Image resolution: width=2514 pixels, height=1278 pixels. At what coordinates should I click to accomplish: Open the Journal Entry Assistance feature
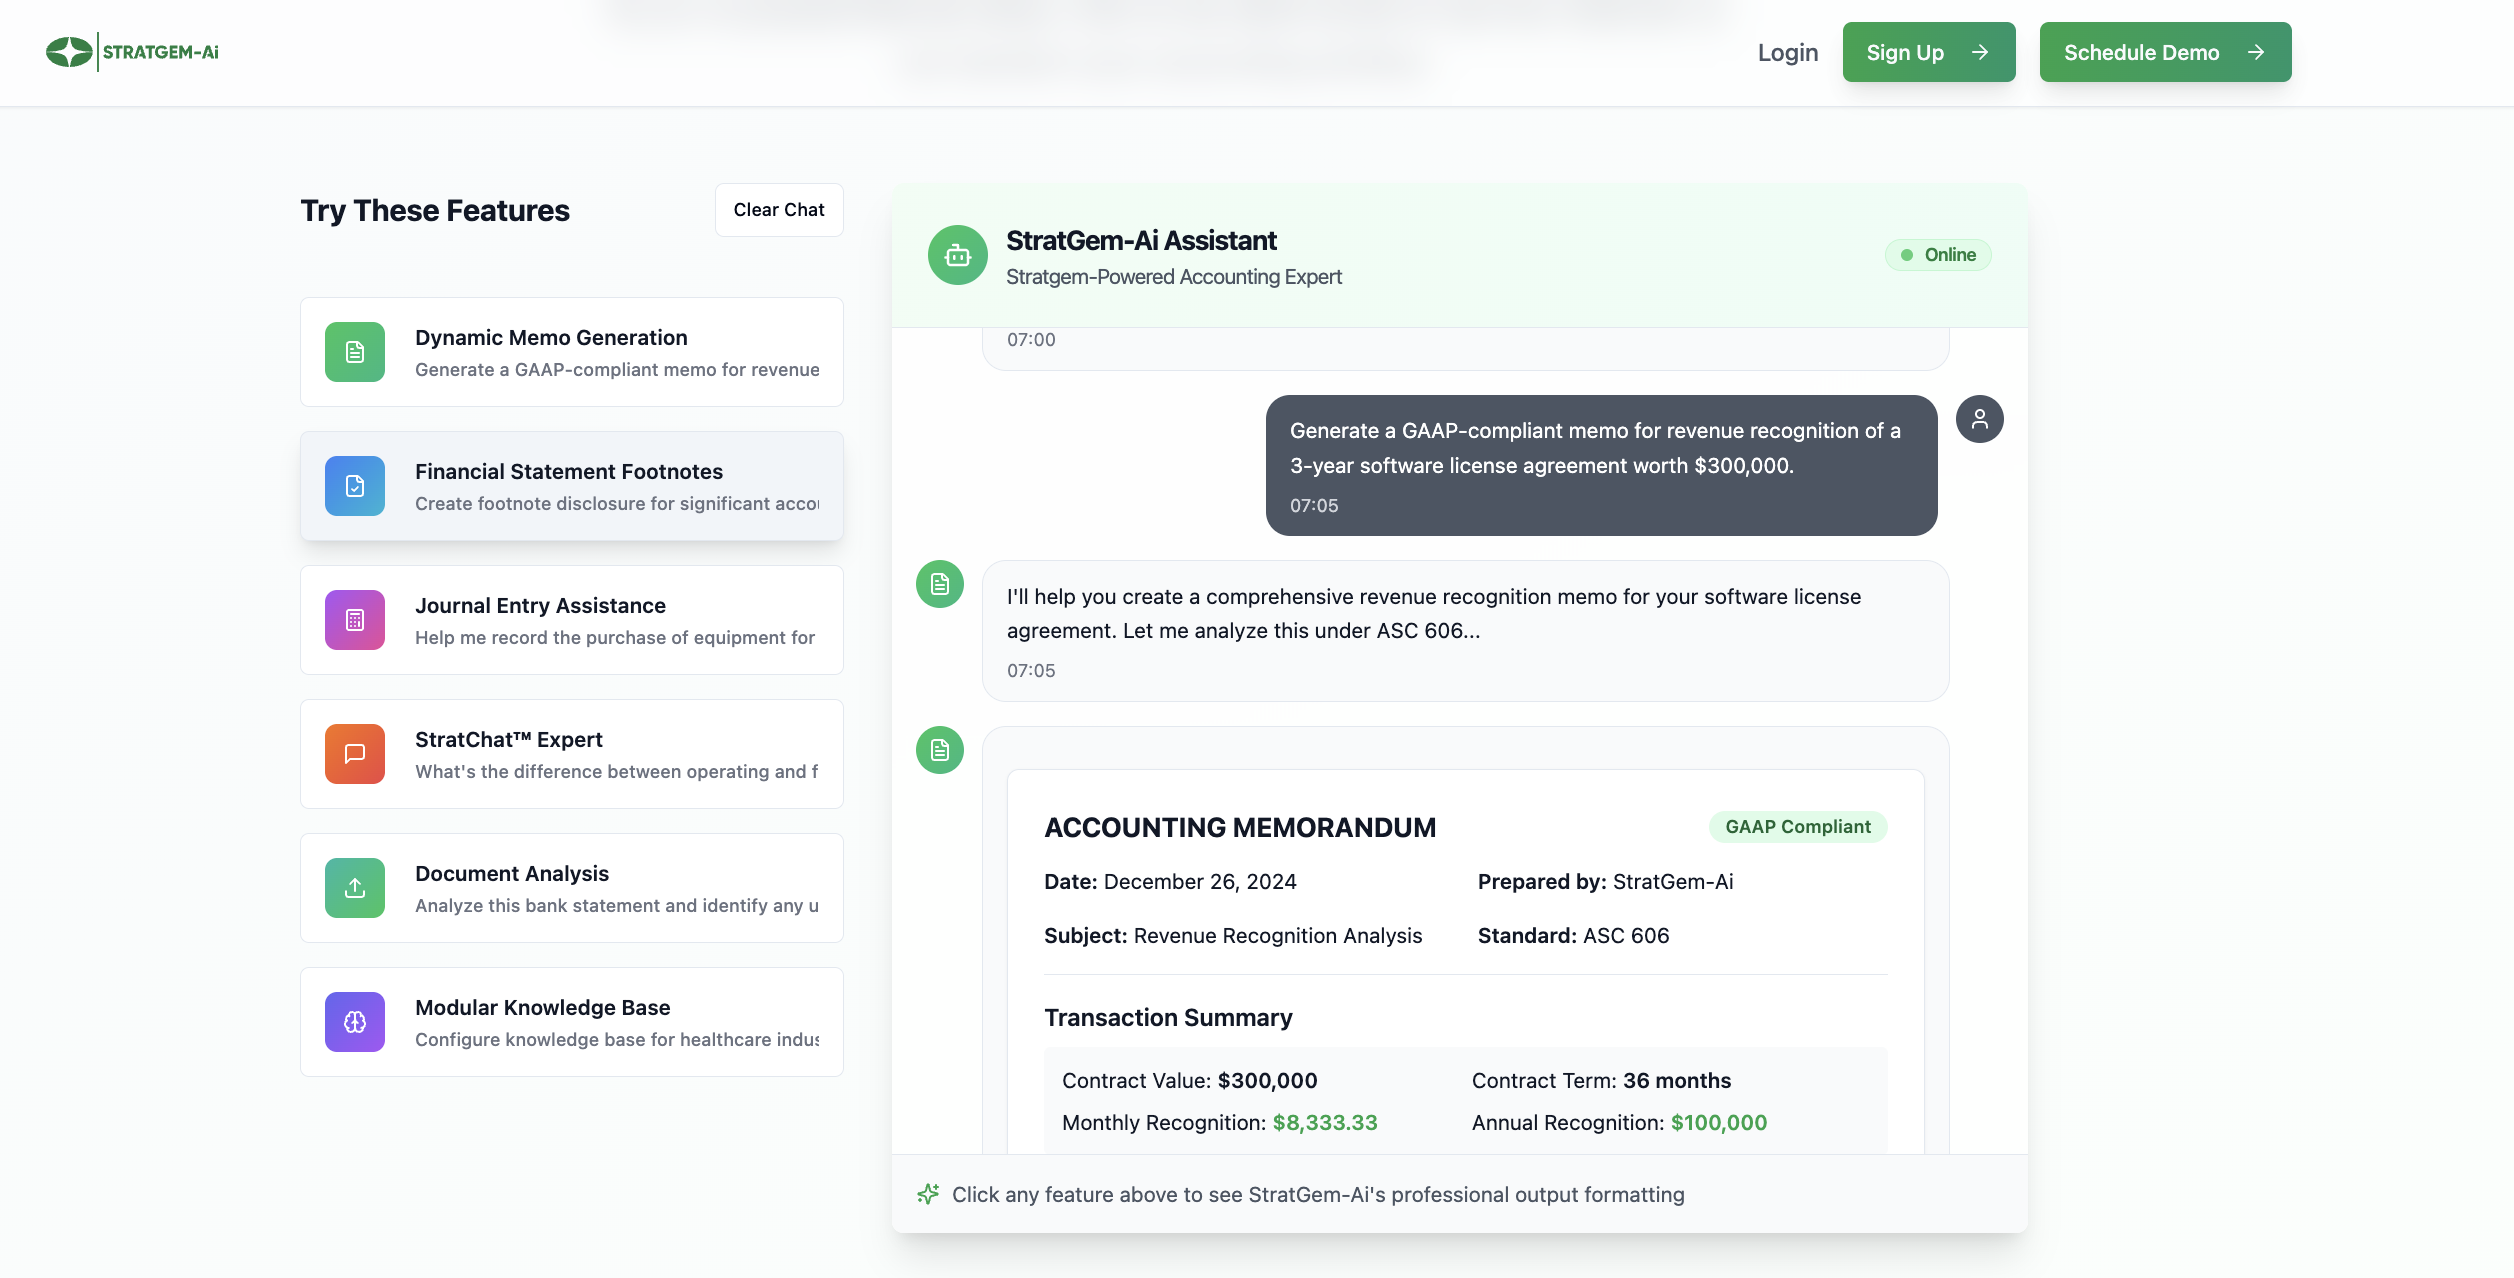coord(571,620)
